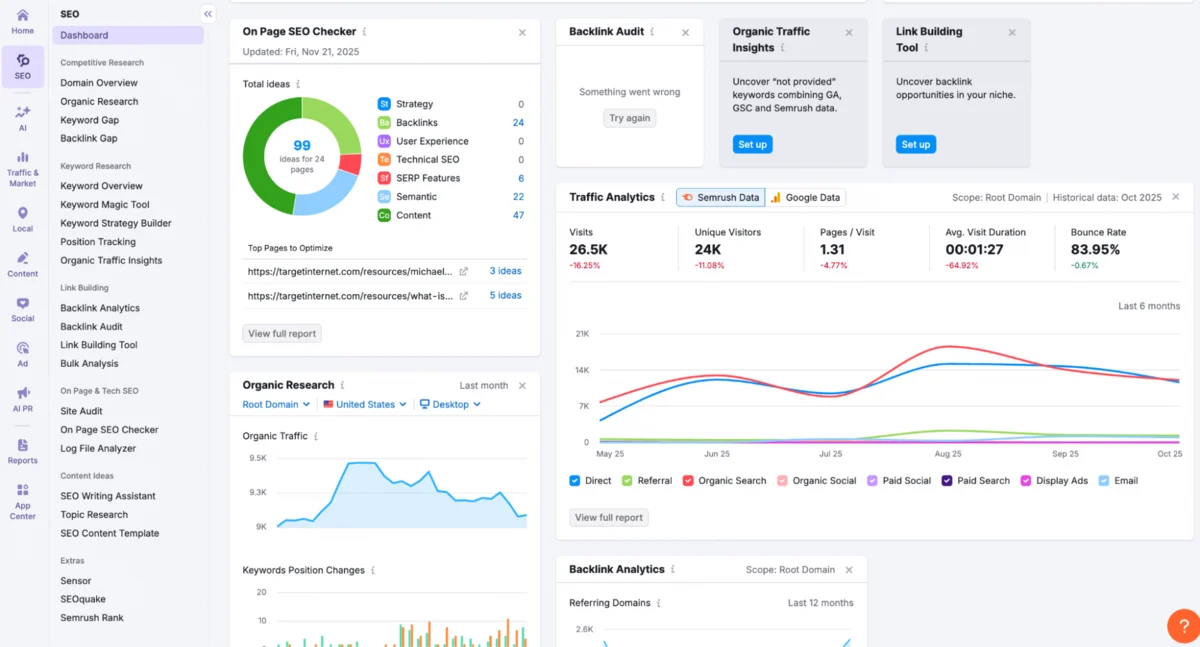Open SEO Writing Assistant in sidebar
Image resolution: width=1200 pixels, height=647 pixels.
[108, 496]
